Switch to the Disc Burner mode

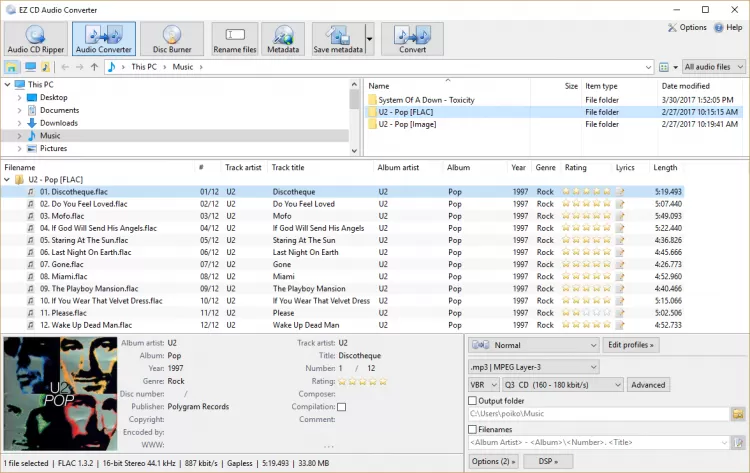point(173,39)
